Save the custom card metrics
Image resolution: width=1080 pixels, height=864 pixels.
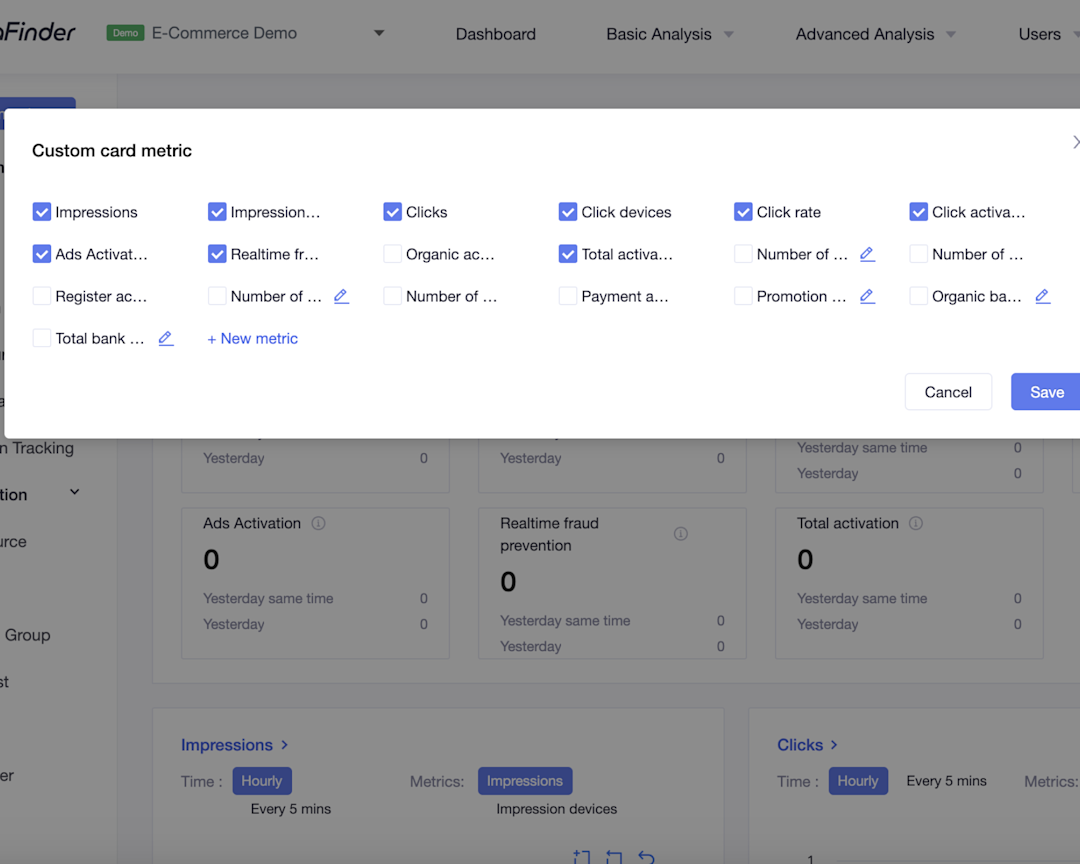coord(1046,392)
